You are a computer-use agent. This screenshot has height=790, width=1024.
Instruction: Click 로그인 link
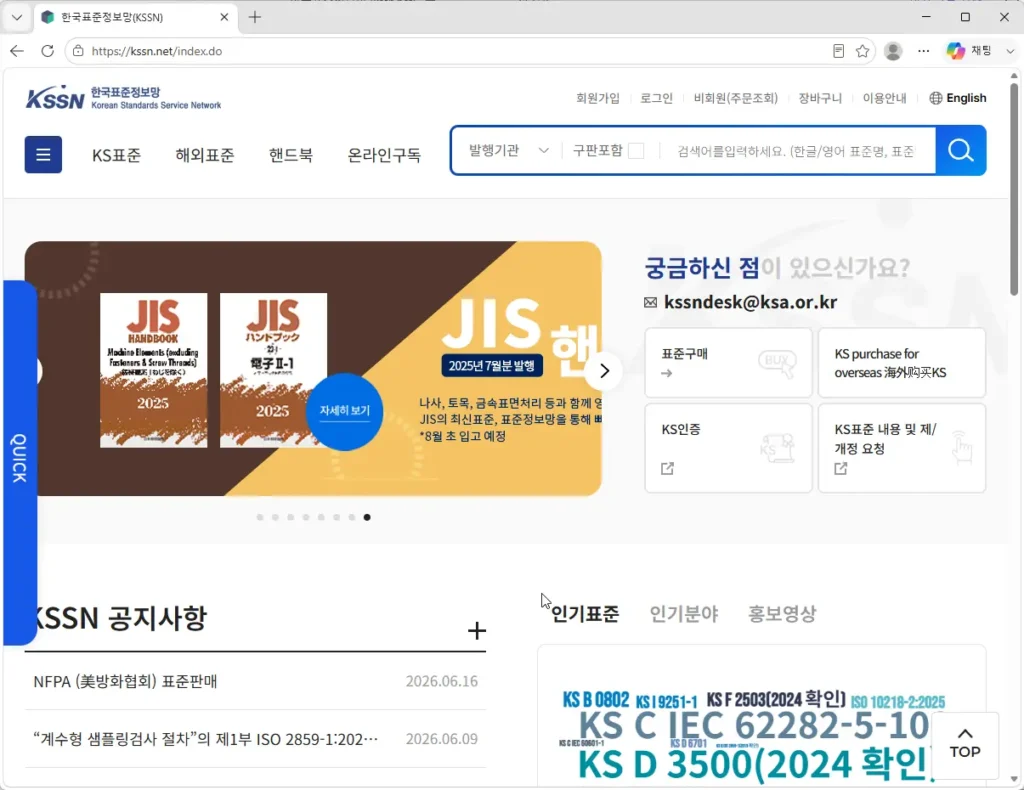point(656,98)
